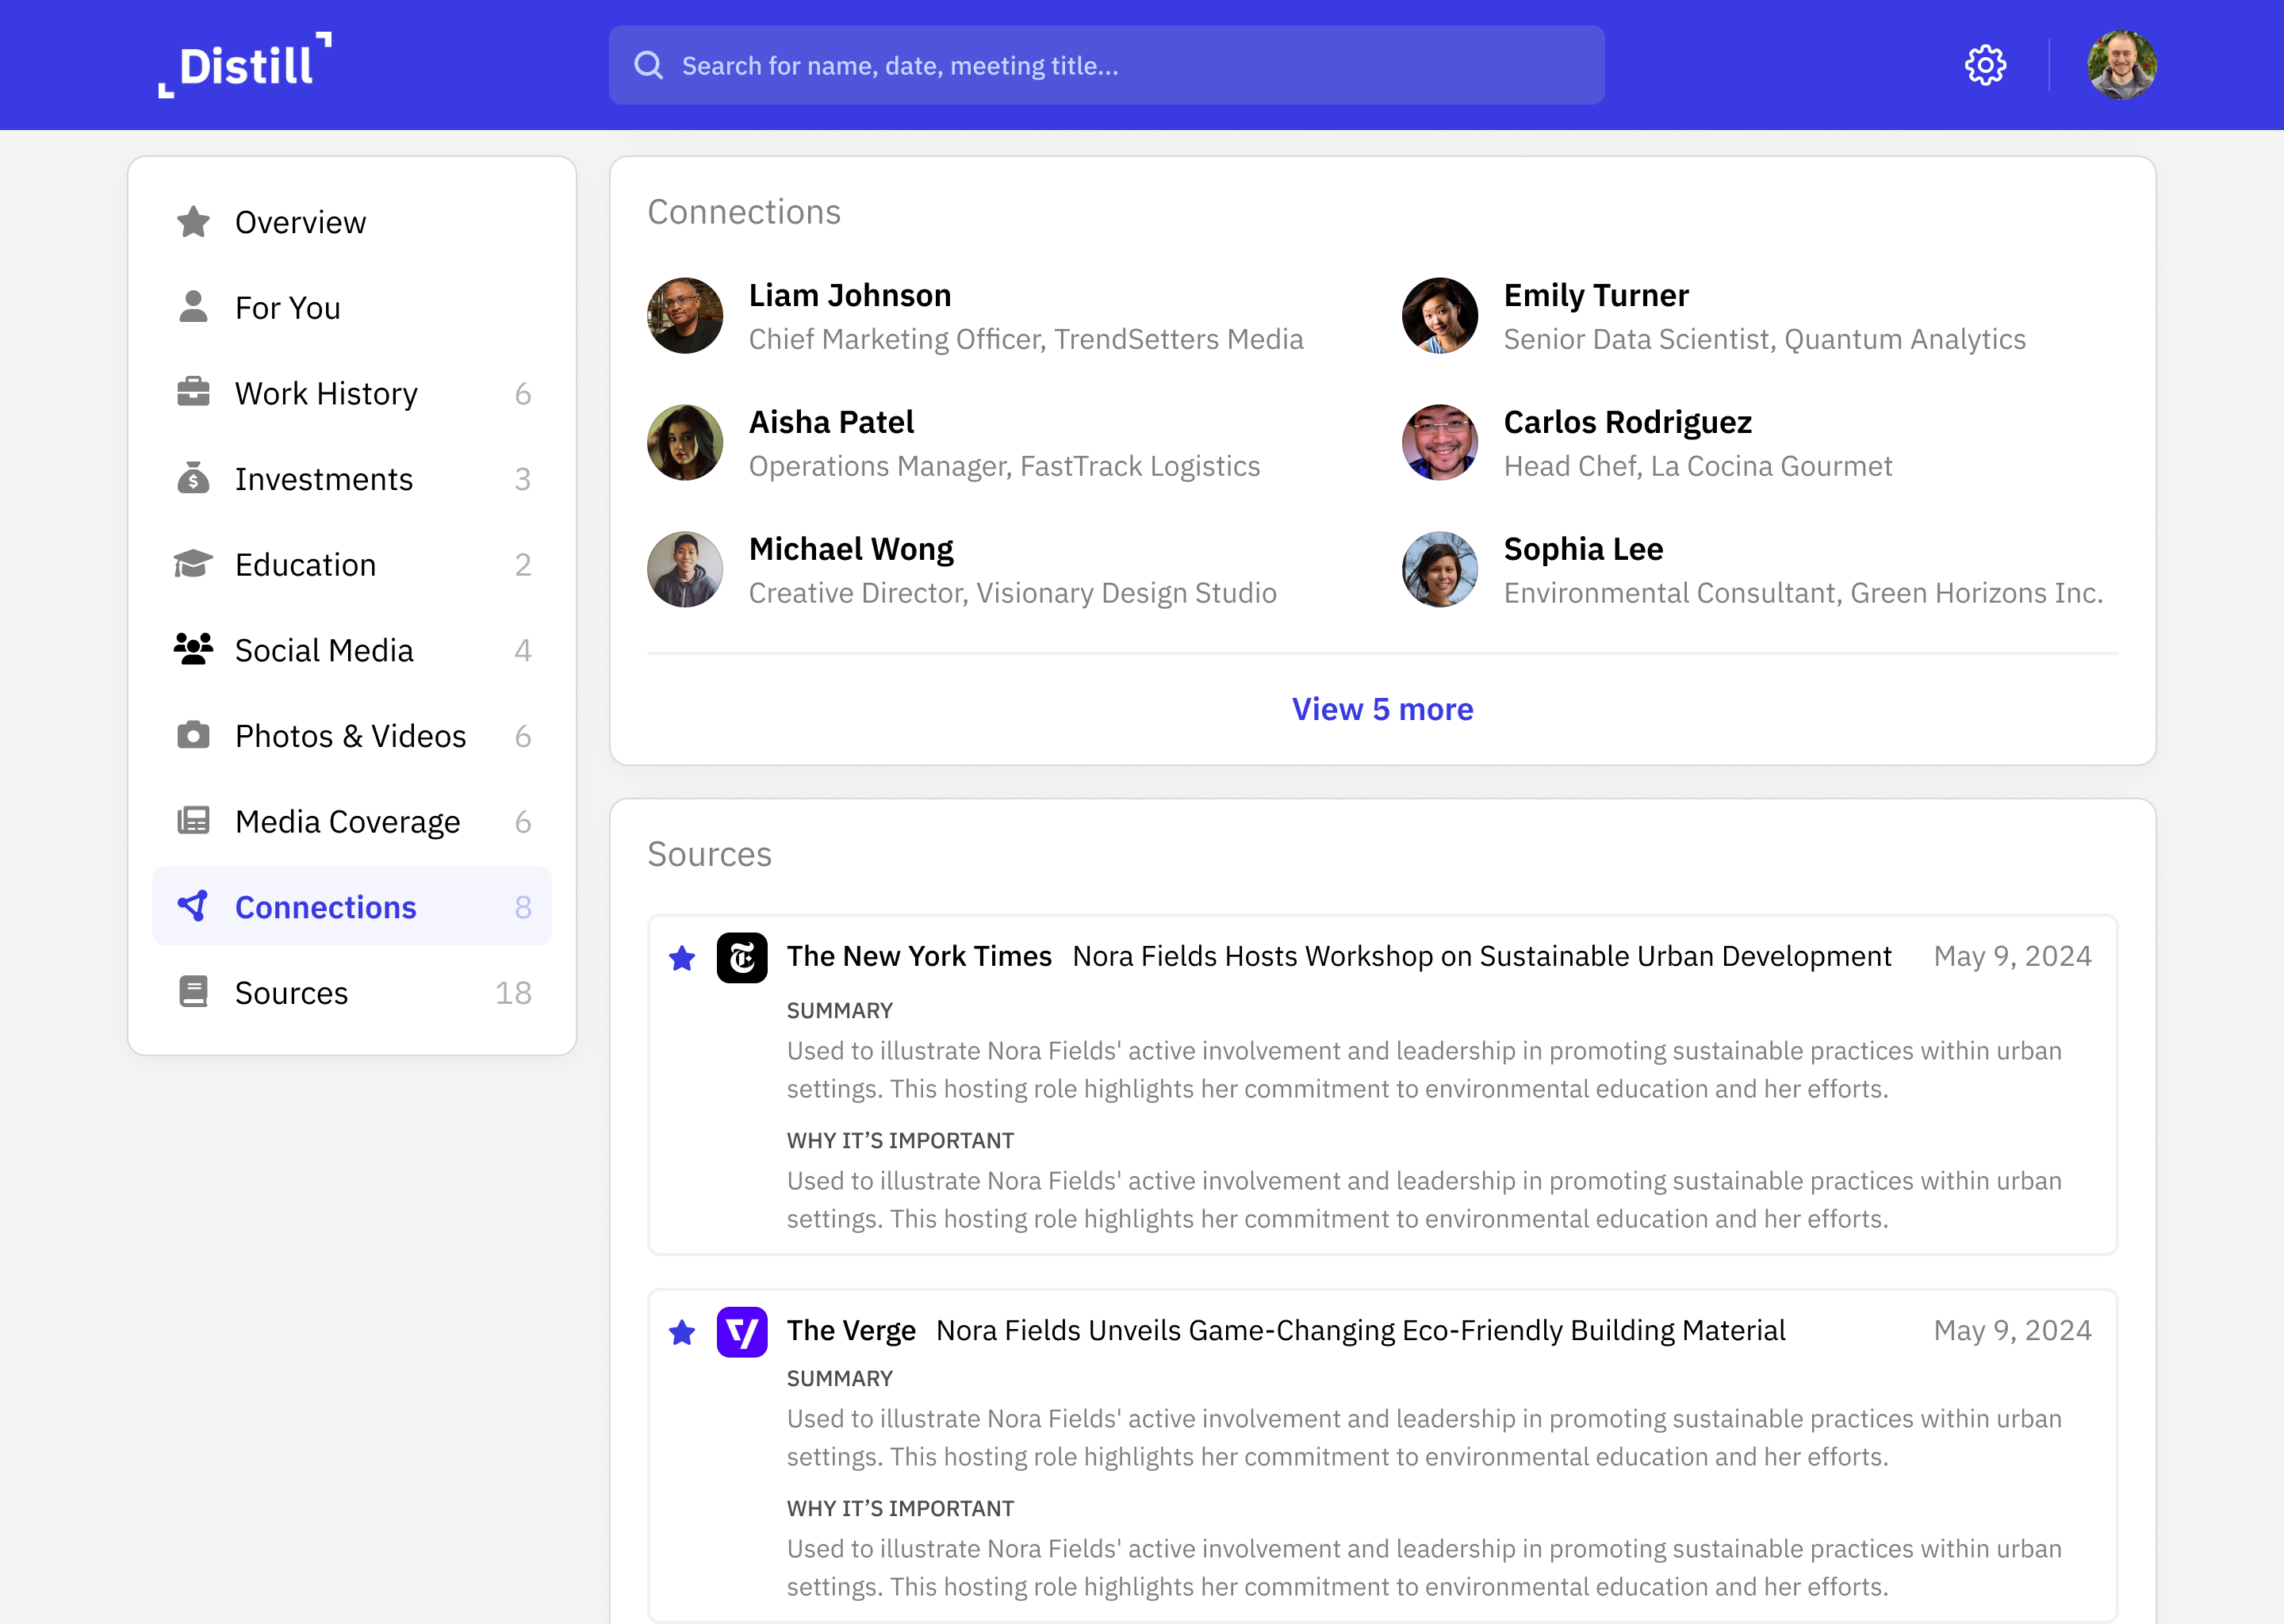The image size is (2284, 1624).
Task: Click the Photos & Videos camera icon
Action: (x=193, y=736)
